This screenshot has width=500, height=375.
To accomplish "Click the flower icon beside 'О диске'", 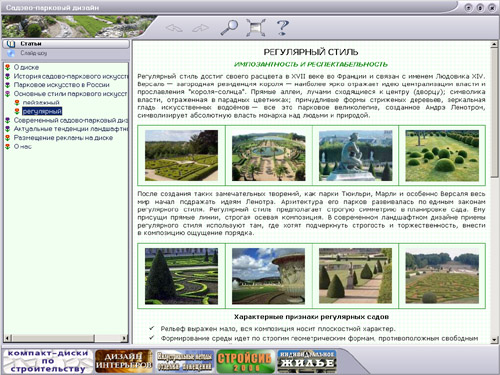I will pos(8,67).
